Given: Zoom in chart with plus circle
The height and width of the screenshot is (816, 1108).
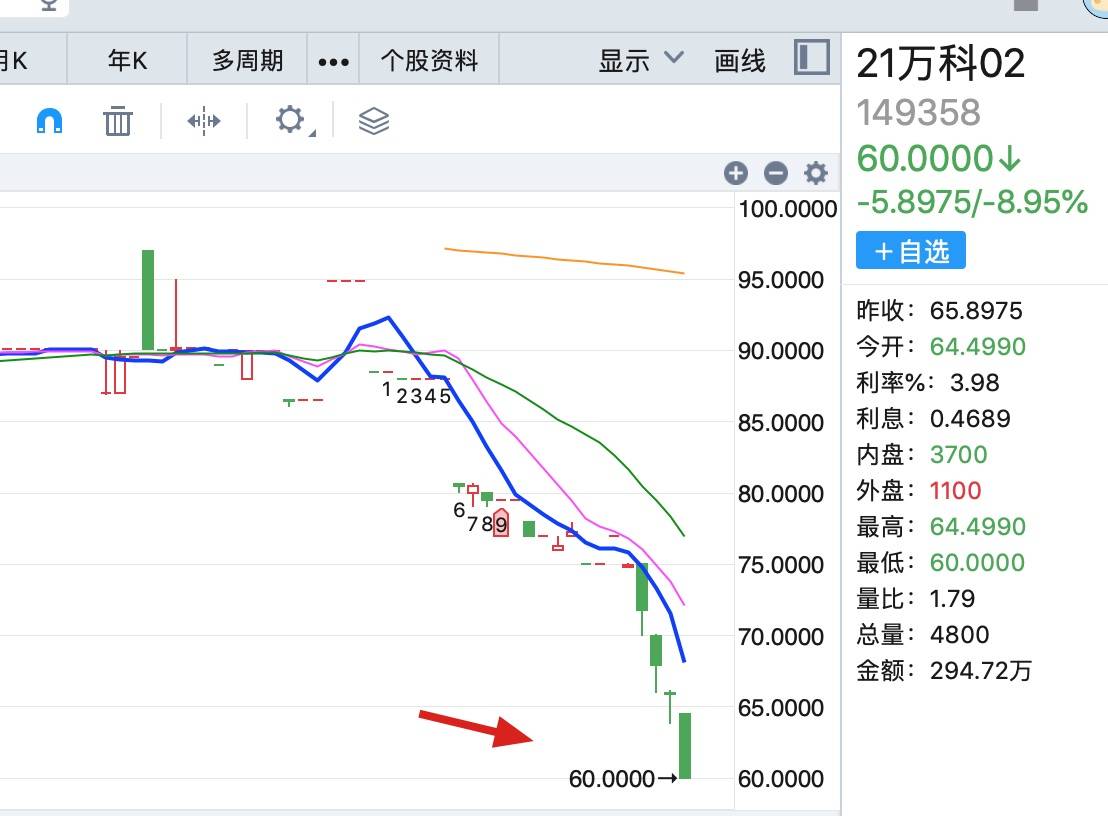Looking at the screenshot, I should tap(736, 173).
